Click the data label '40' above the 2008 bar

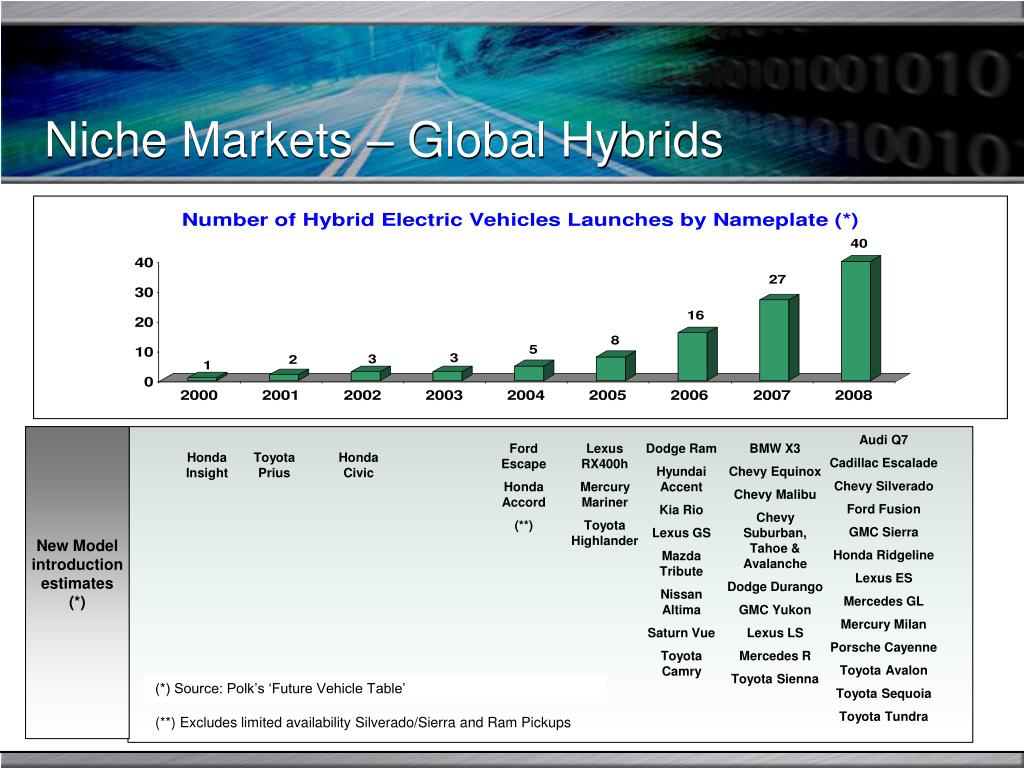tap(859, 244)
